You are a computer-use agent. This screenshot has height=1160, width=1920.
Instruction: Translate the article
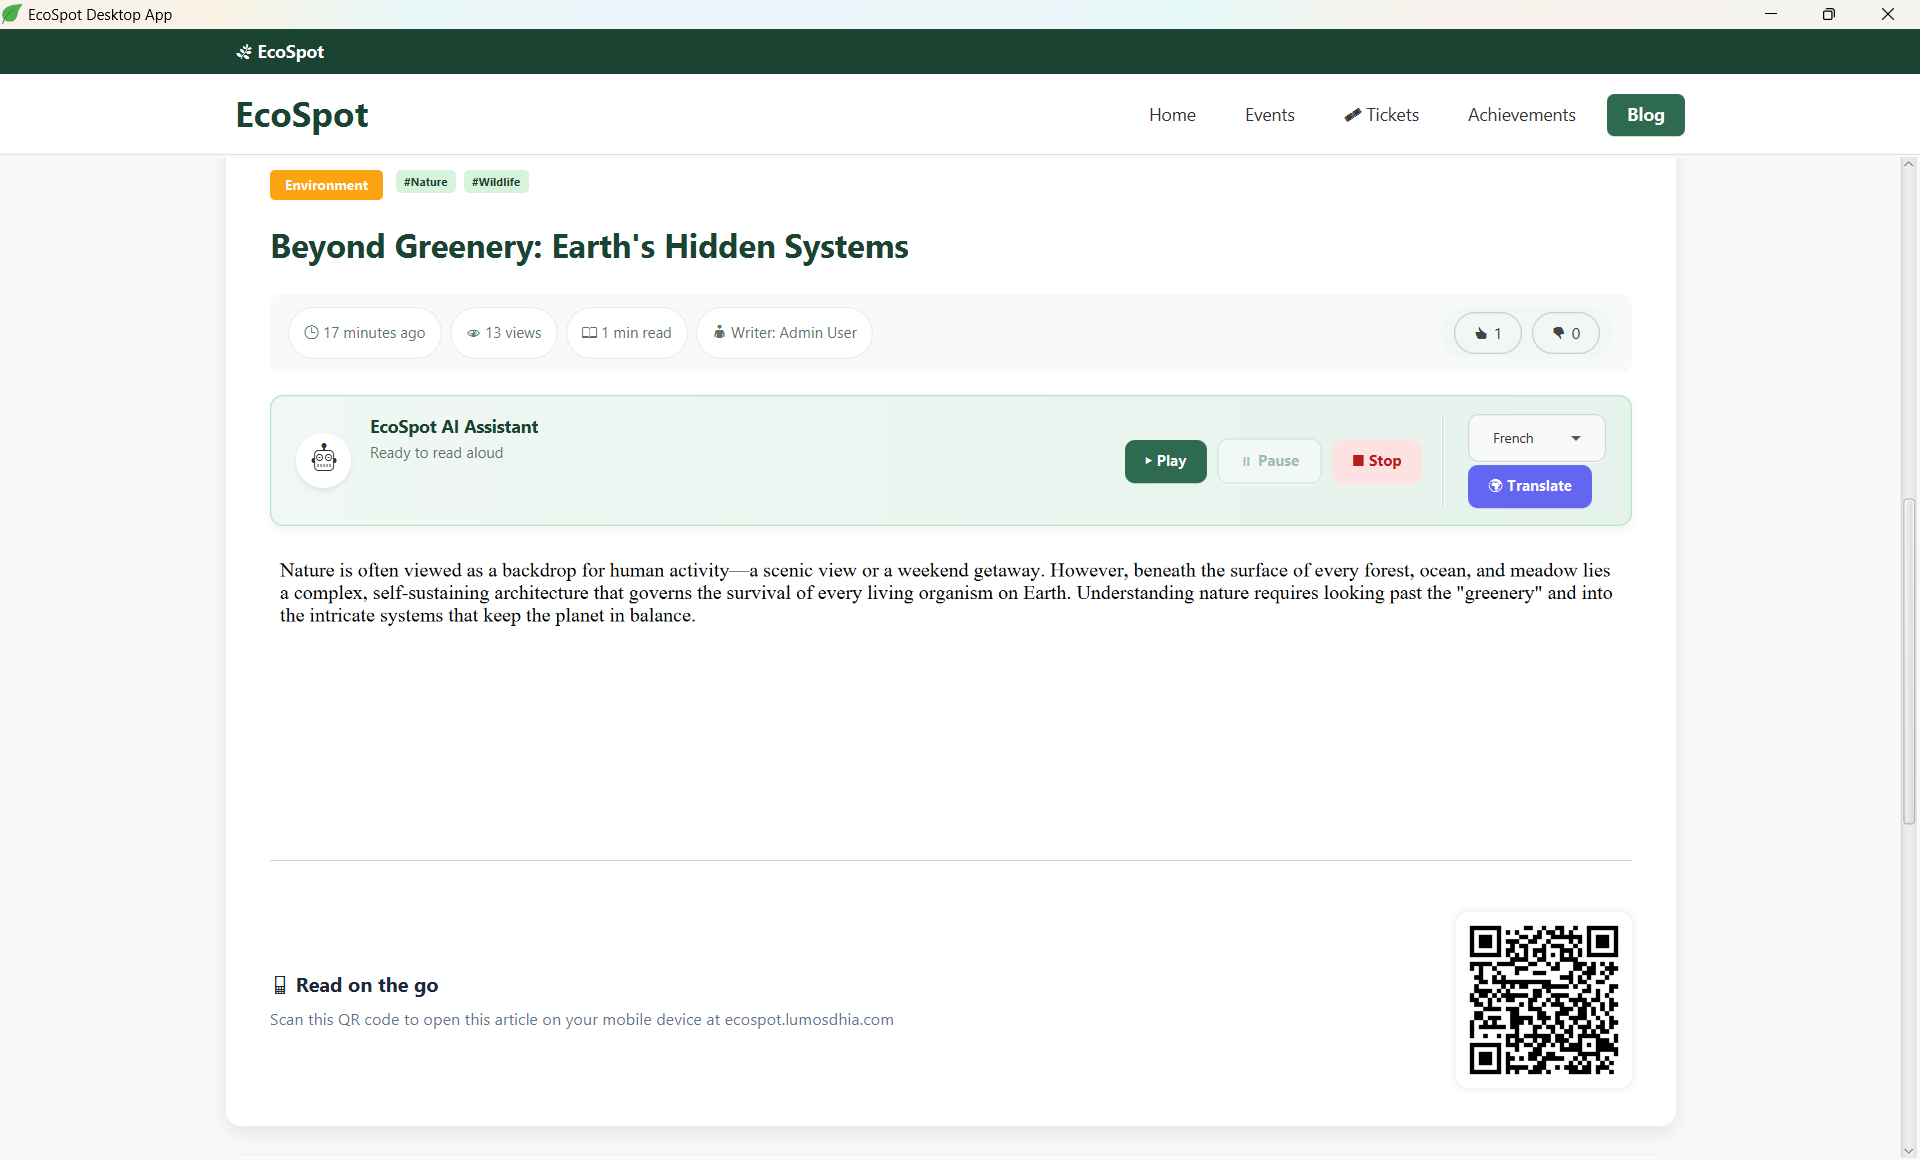point(1529,486)
